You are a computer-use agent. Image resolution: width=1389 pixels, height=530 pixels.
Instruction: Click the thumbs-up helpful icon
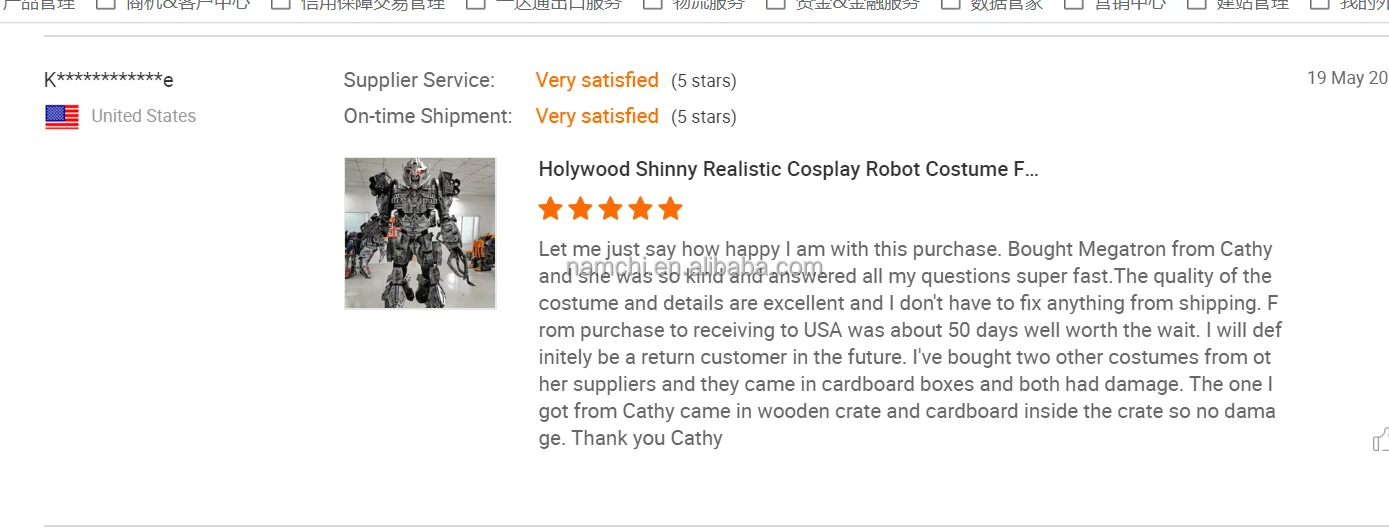tap(1381, 440)
